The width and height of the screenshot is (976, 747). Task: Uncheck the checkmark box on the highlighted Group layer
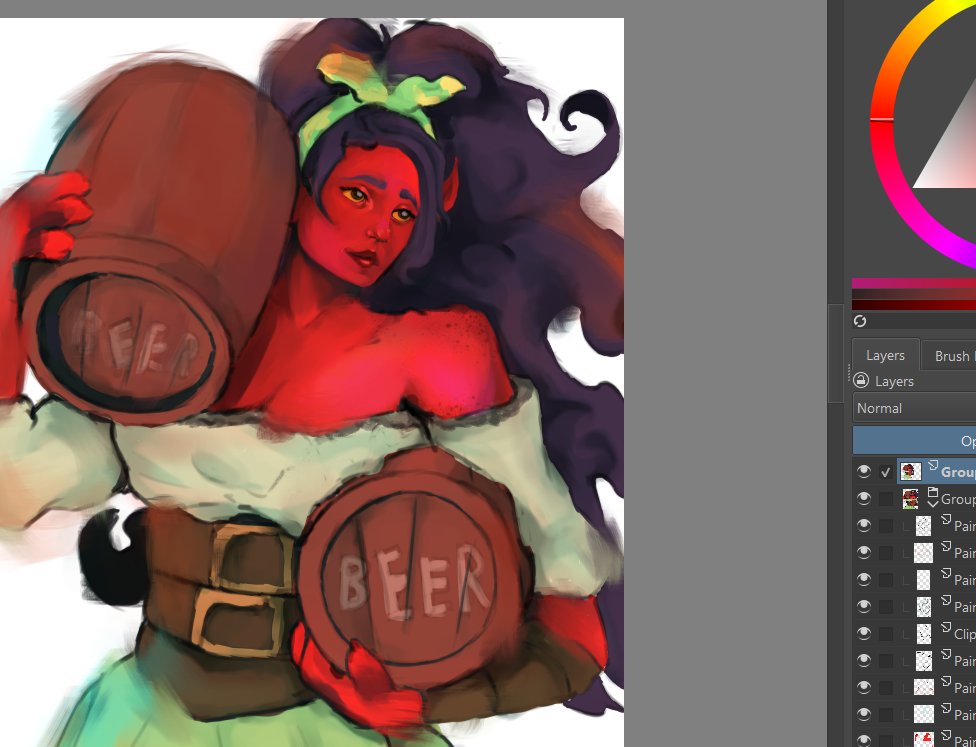886,472
